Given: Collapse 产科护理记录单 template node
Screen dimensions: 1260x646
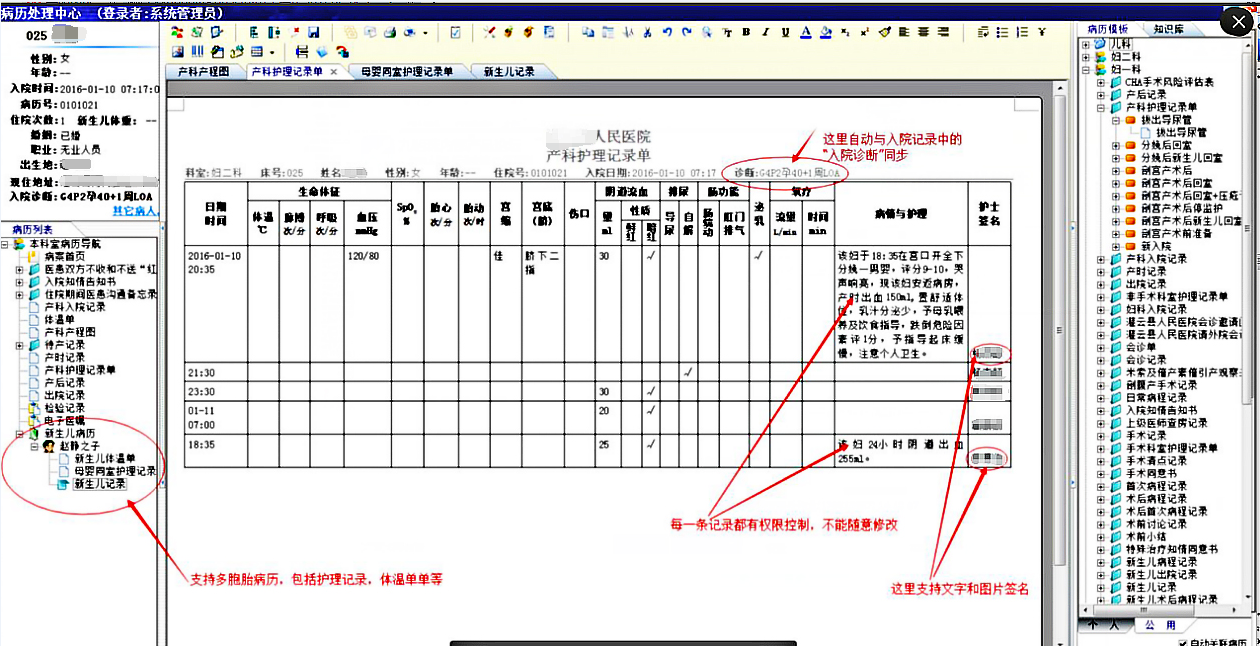Looking at the screenshot, I should coord(1101,107).
